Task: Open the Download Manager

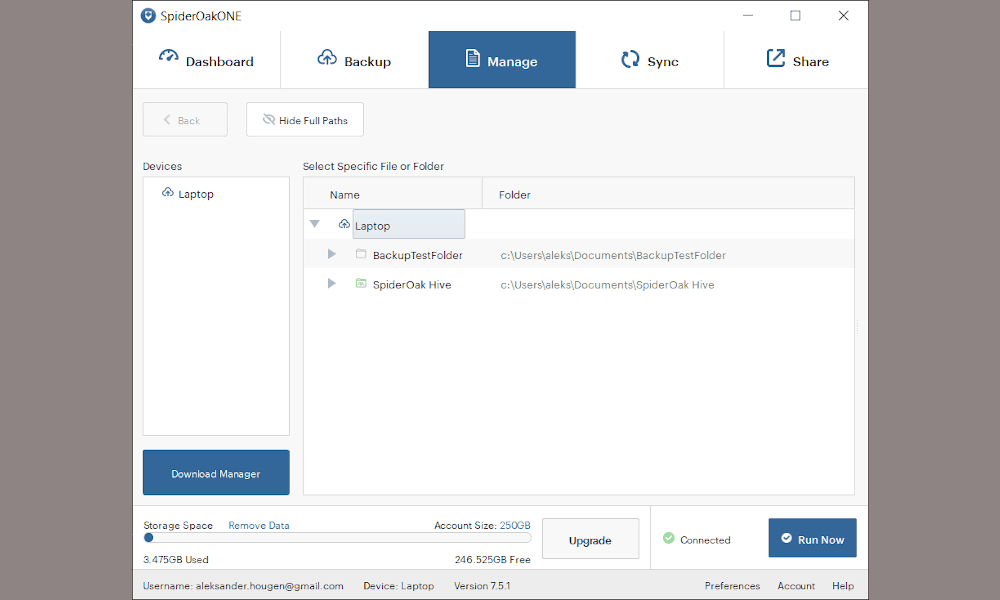Action: click(x=216, y=472)
